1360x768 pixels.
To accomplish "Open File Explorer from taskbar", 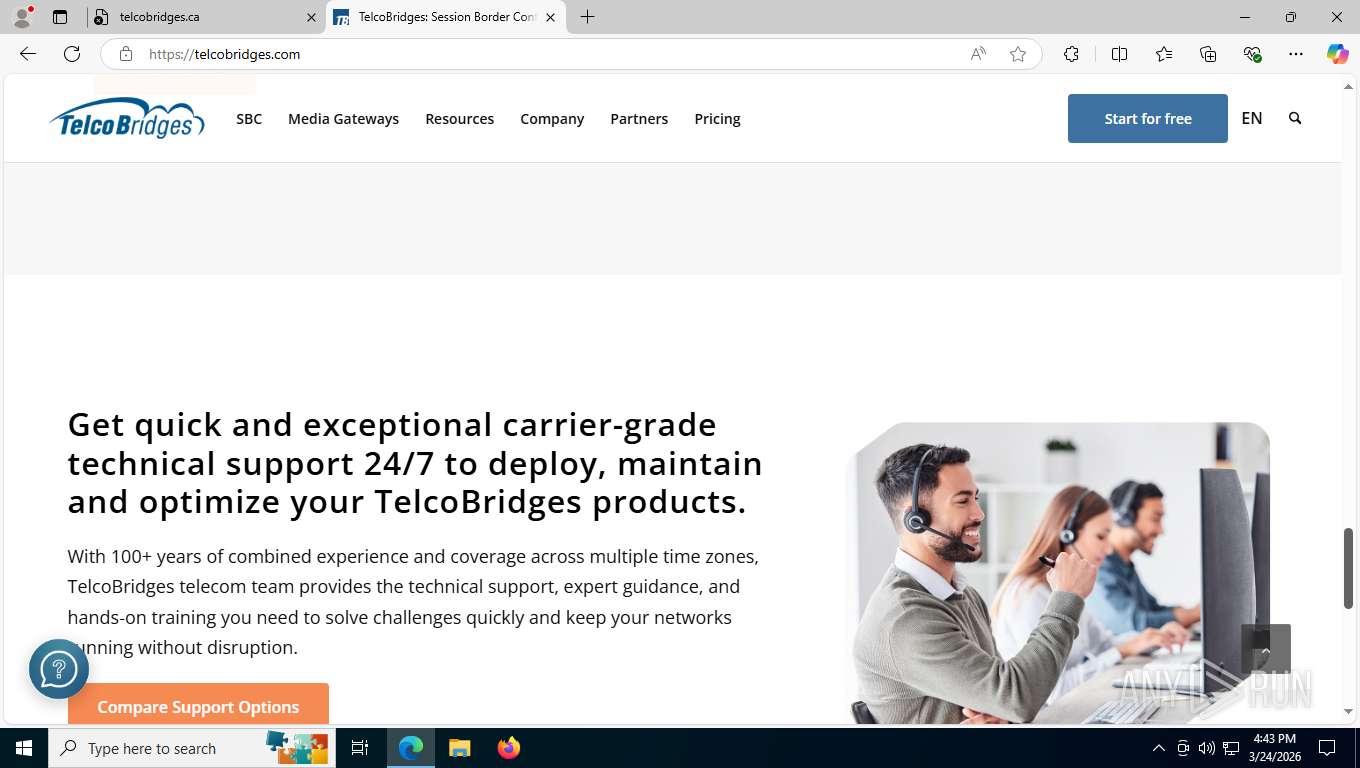I will click(x=459, y=748).
